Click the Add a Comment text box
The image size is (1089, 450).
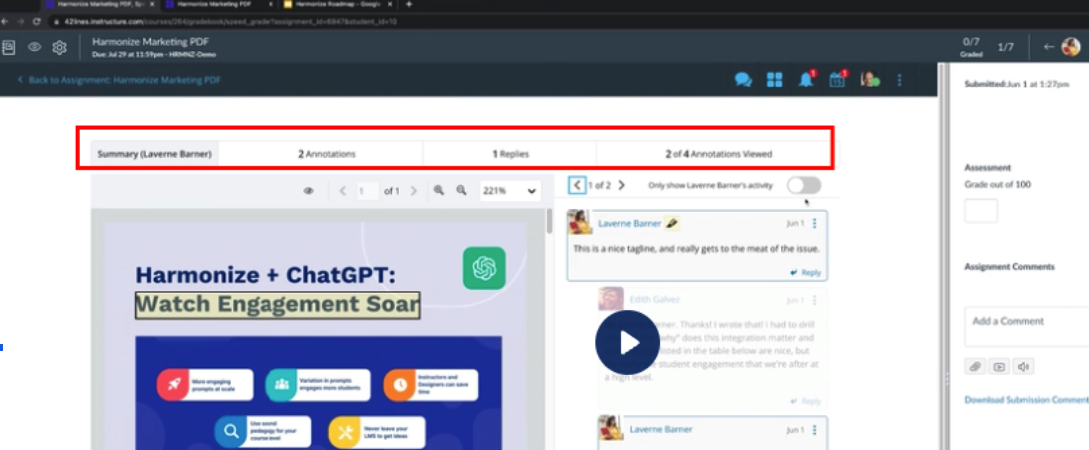pos(1026,326)
